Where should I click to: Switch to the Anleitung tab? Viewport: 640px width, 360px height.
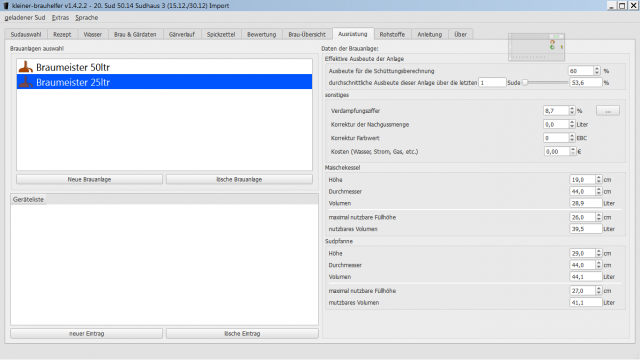point(429,34)
